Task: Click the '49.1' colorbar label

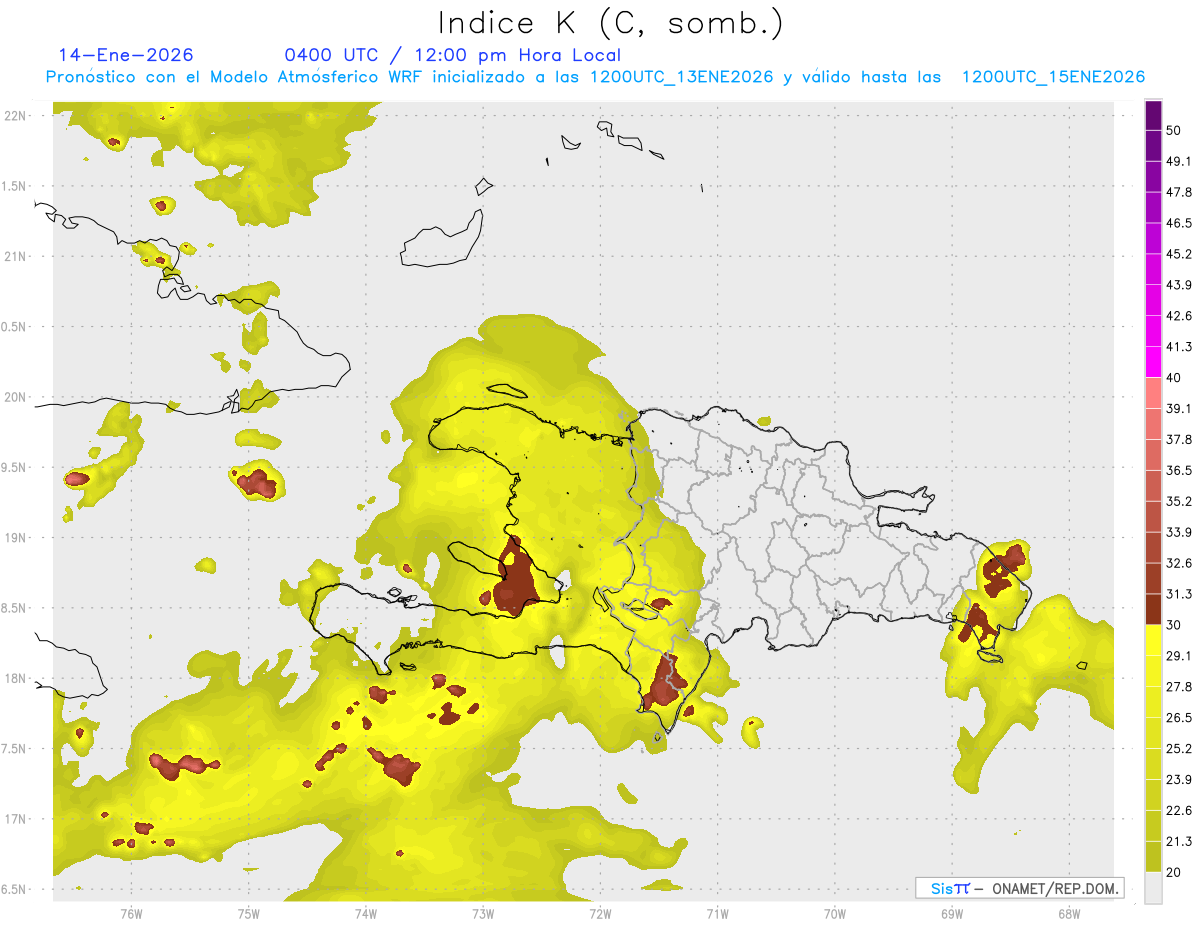Action: (x=1179, y=162)
